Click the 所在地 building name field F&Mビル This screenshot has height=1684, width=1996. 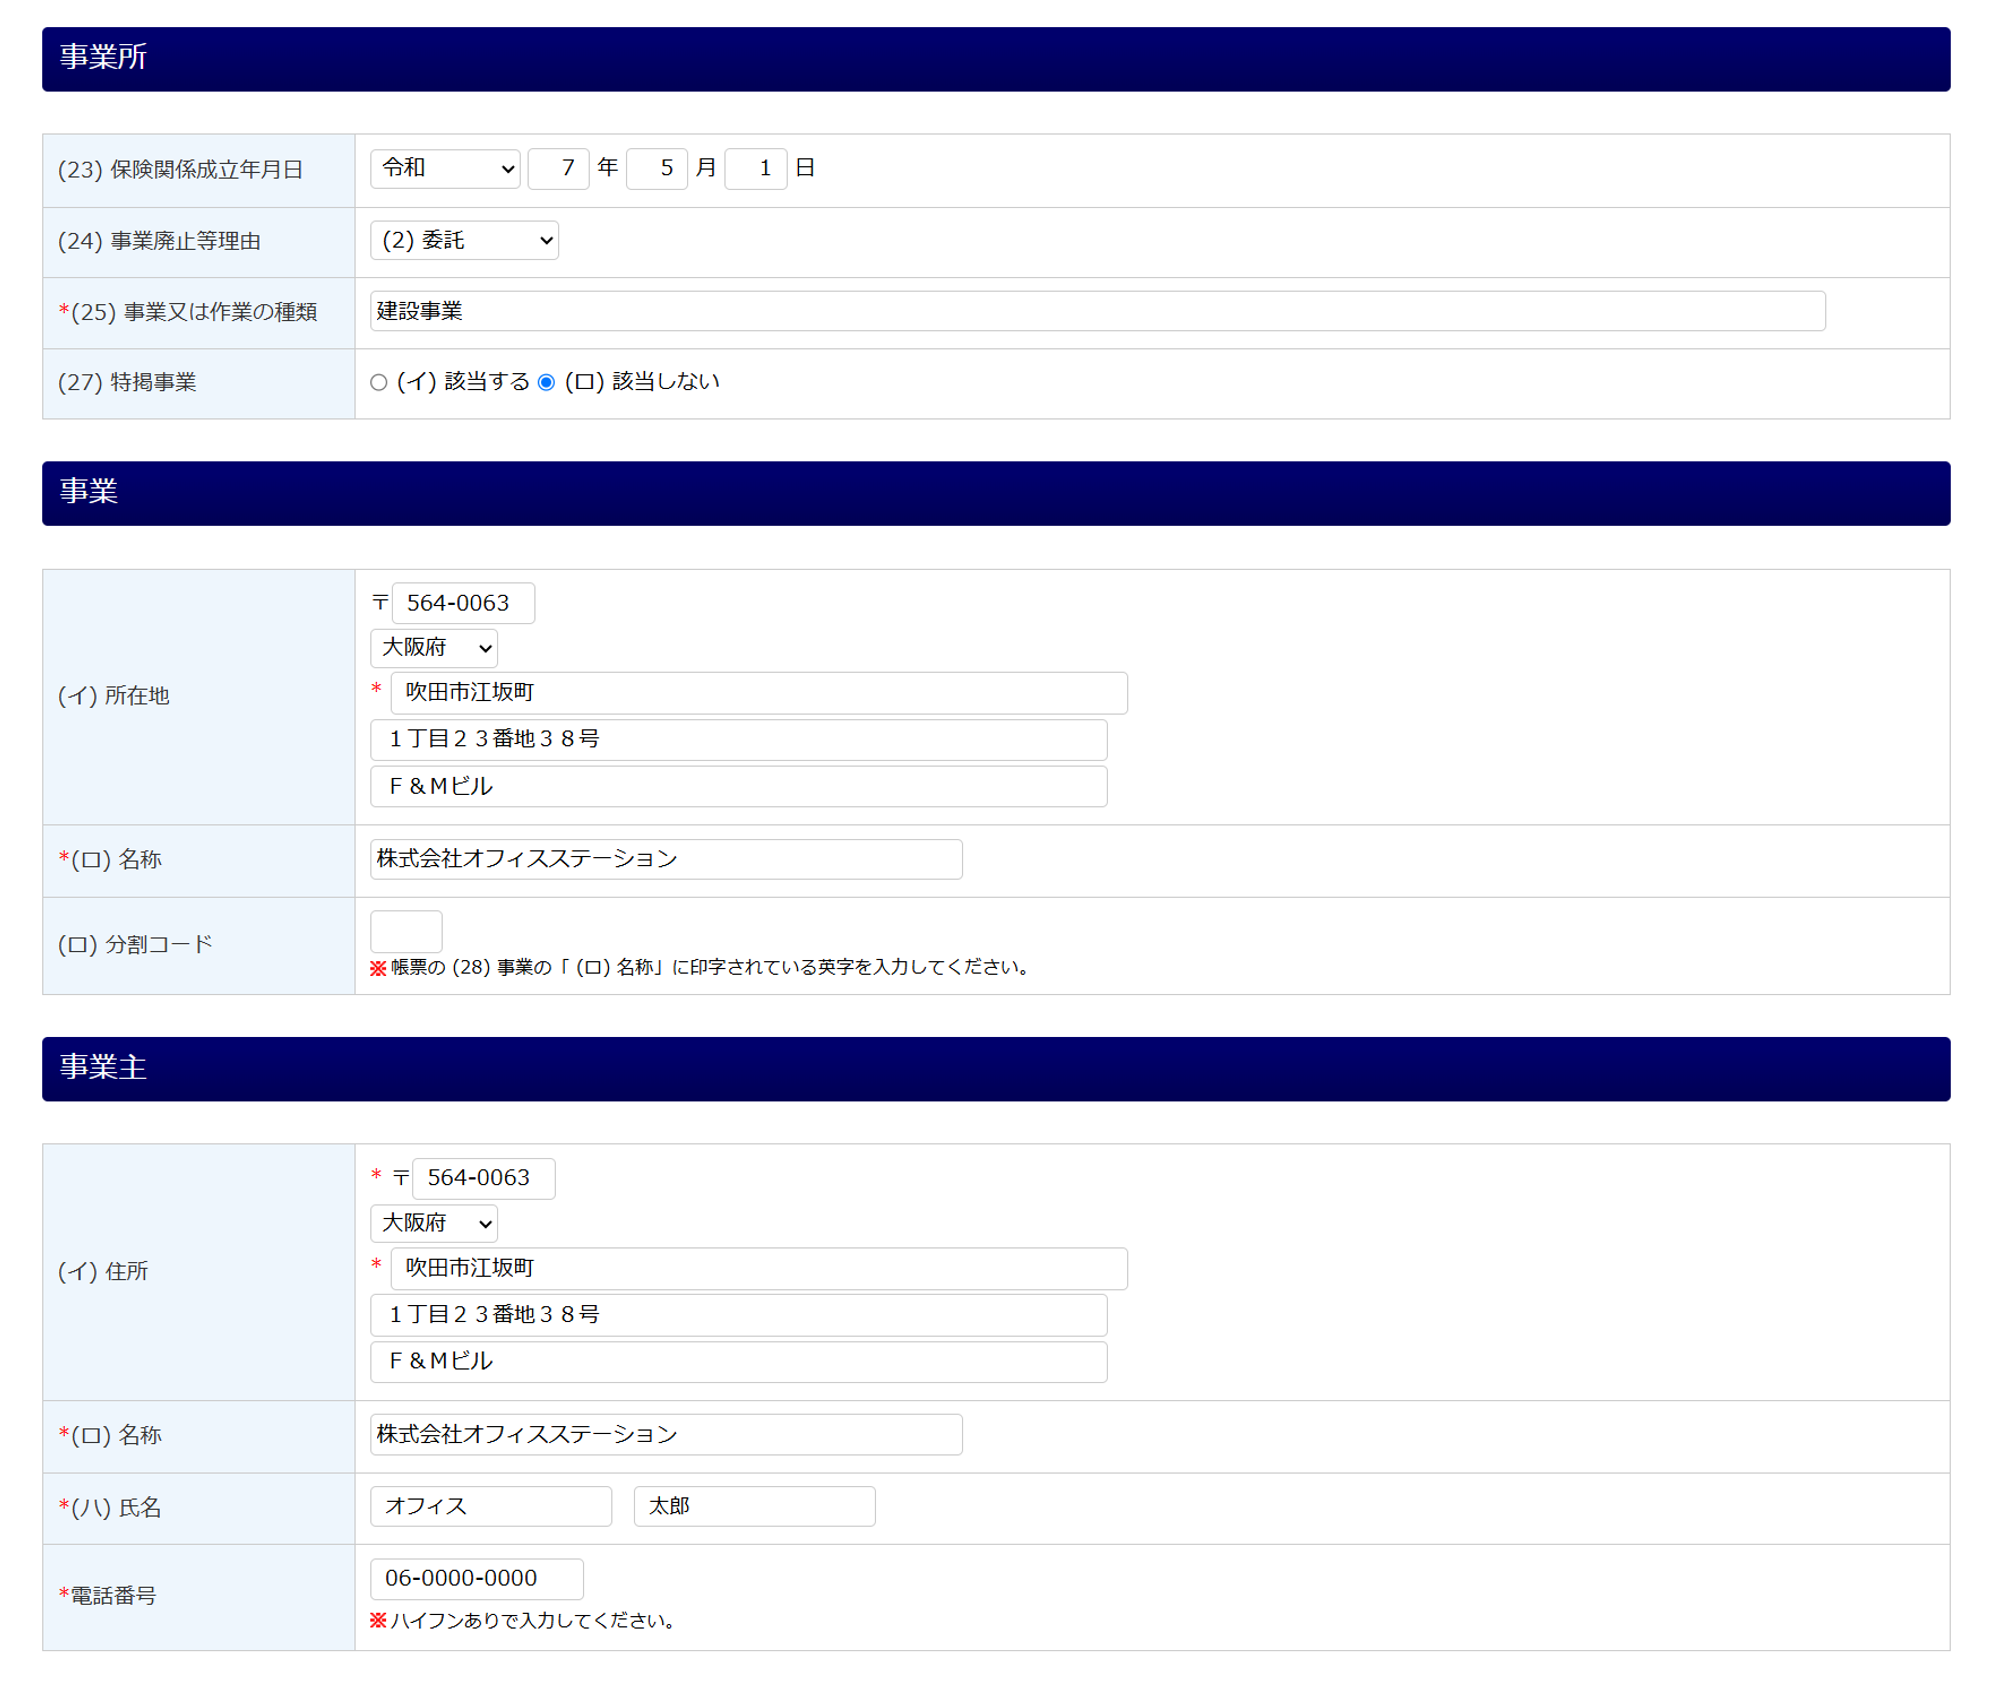738,786
